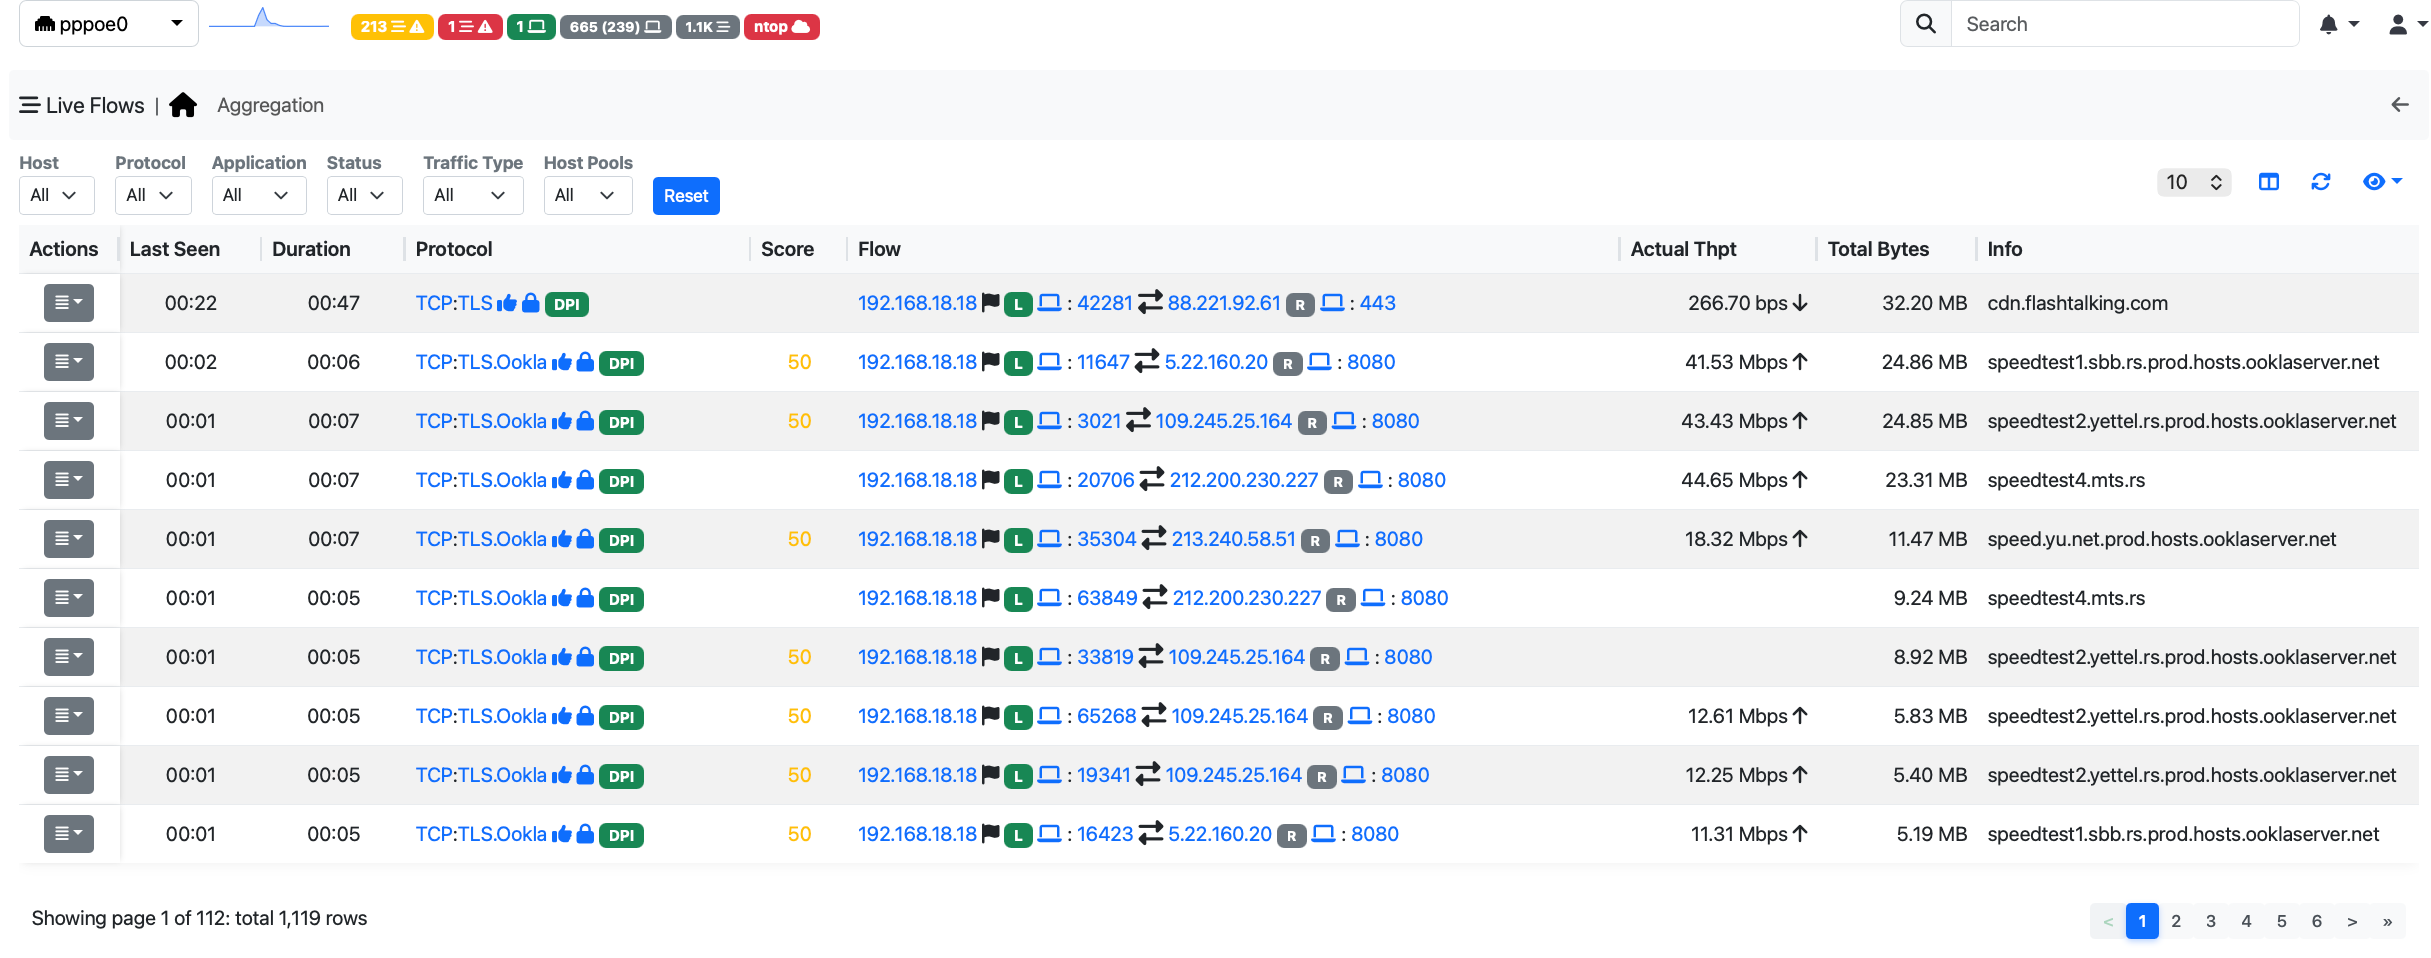Image resolution: width=2431 pixels, height=958 pixels.
Task: Open the notifications bell menu
Action: coord(2338,25)
